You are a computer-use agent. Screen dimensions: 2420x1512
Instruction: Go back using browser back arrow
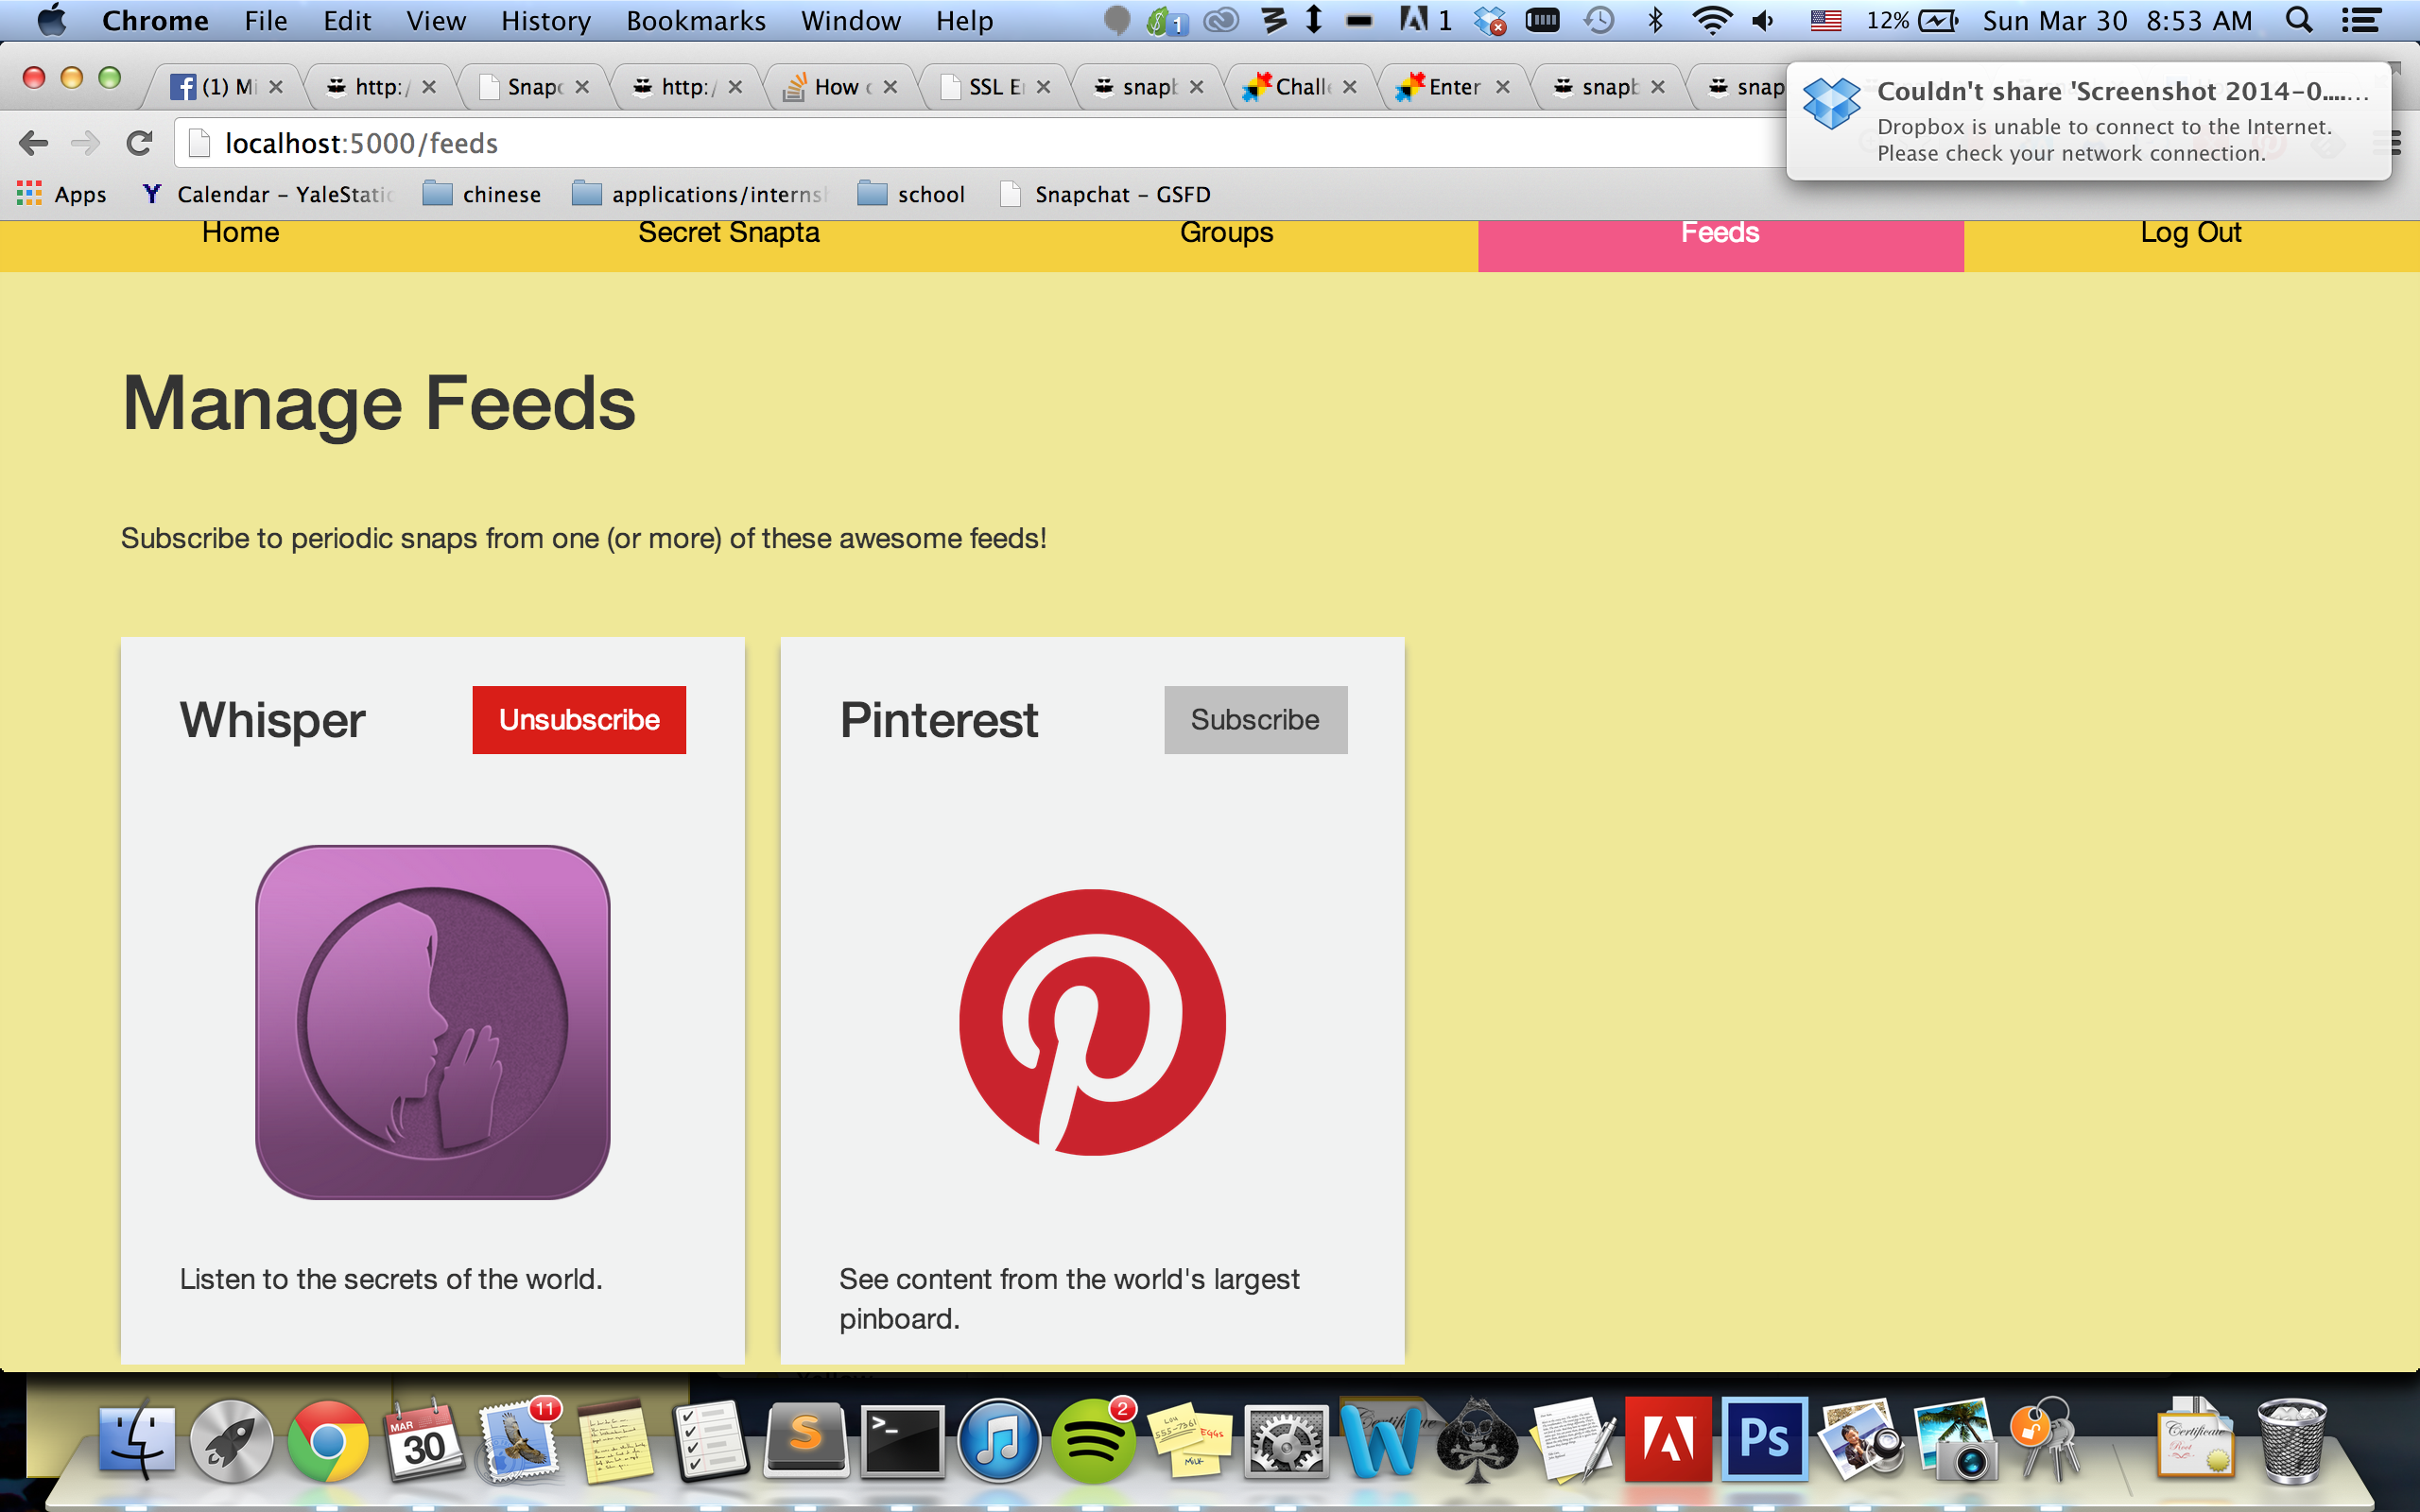34,143
